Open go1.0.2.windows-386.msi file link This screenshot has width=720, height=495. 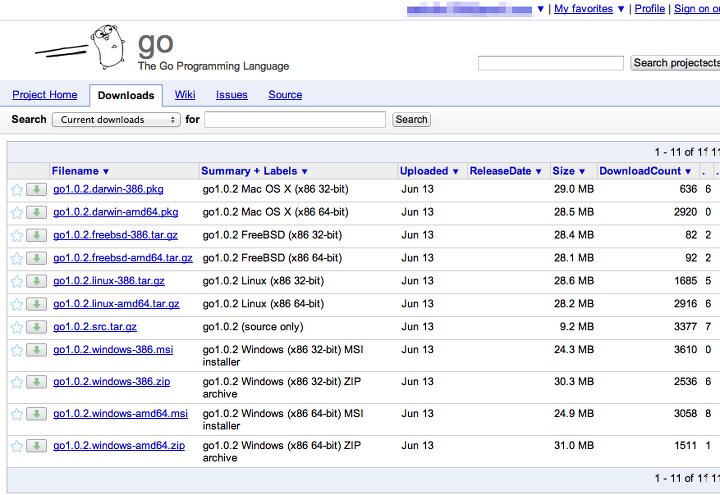tap(113, 349)
